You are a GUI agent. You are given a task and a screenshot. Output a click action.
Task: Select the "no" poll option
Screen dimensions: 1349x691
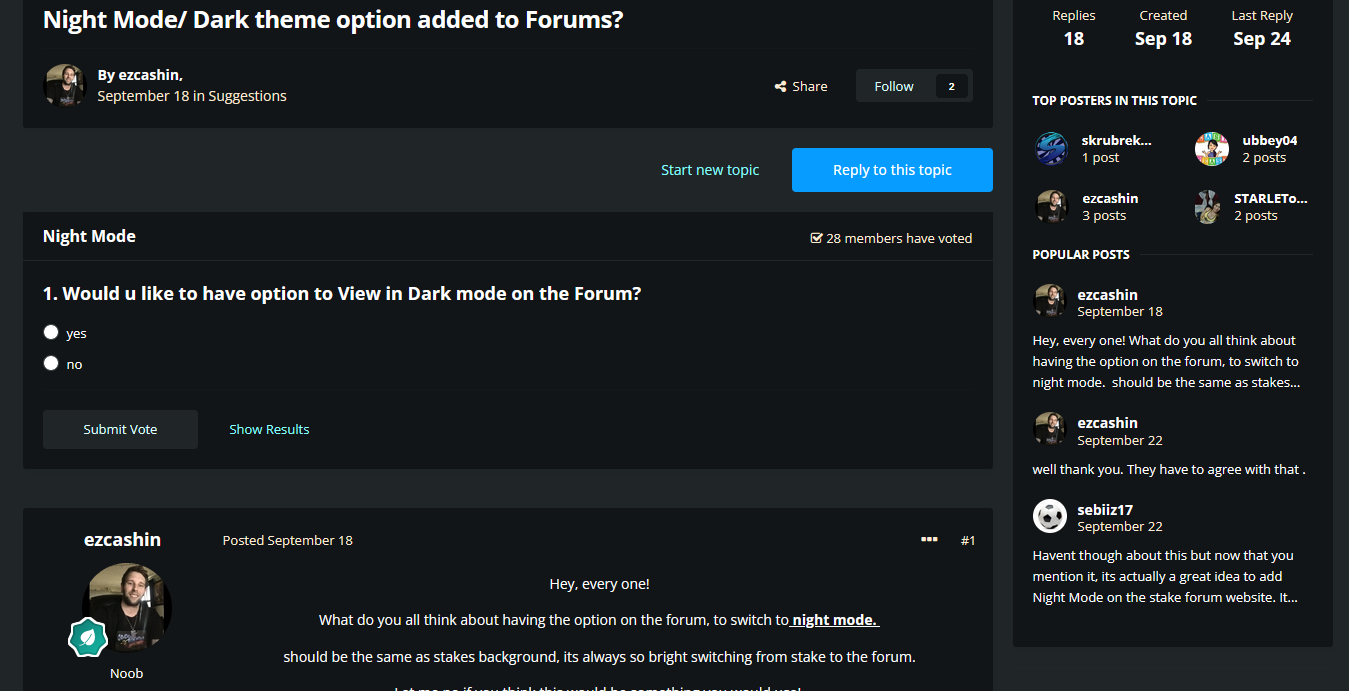click(x=51, y=363)
